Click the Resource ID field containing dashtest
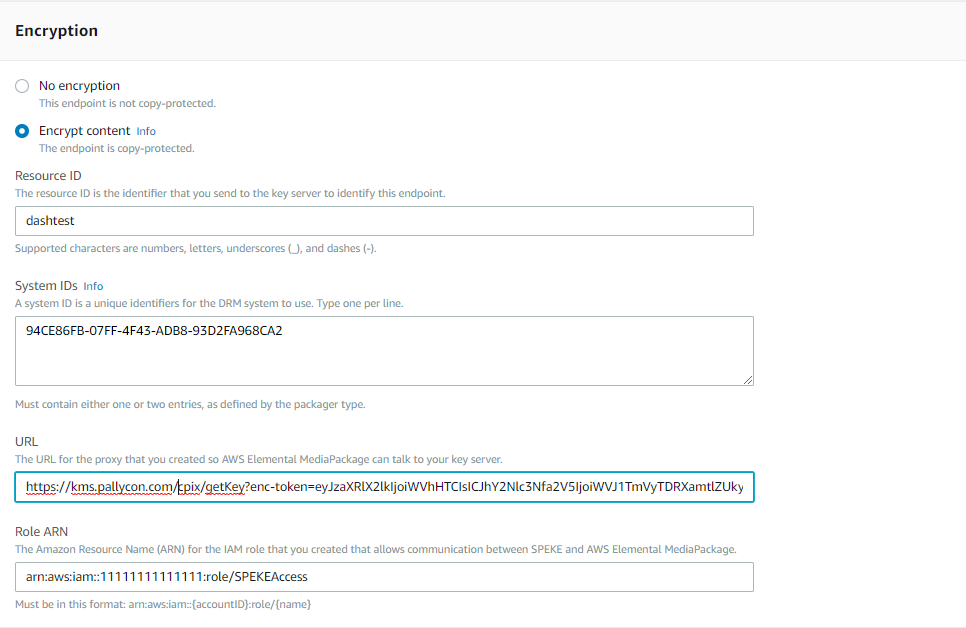This screenshot has width=966, height=628. pyautogui.click(x=384, y=221)
